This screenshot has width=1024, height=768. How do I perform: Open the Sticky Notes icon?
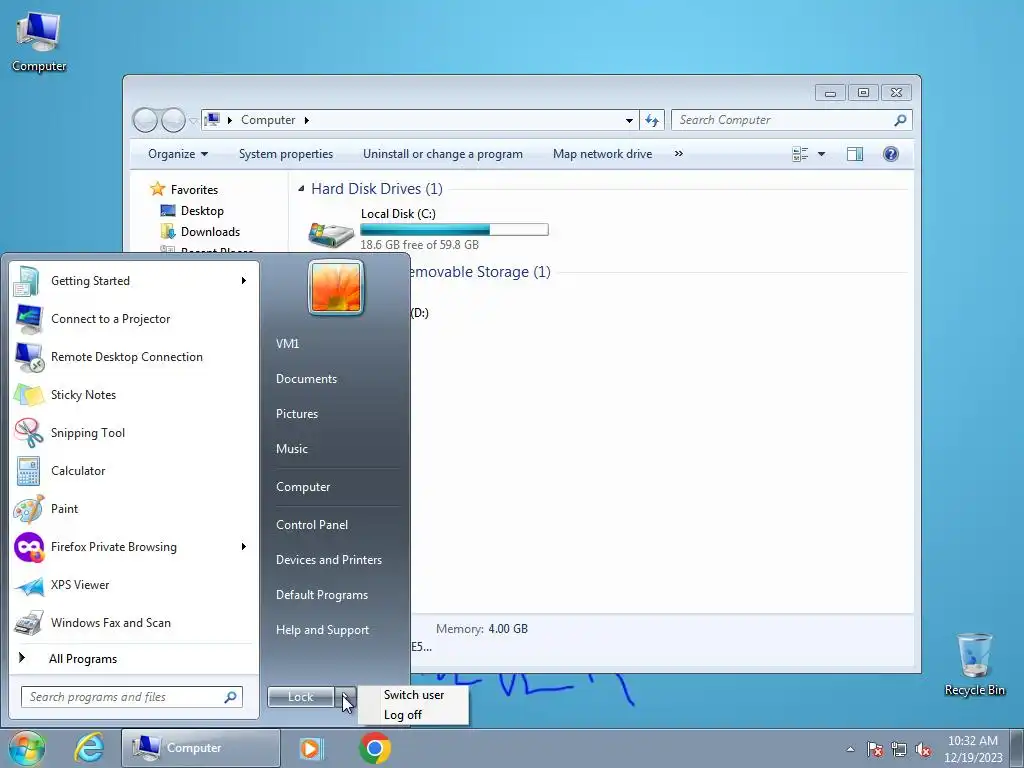27,394
